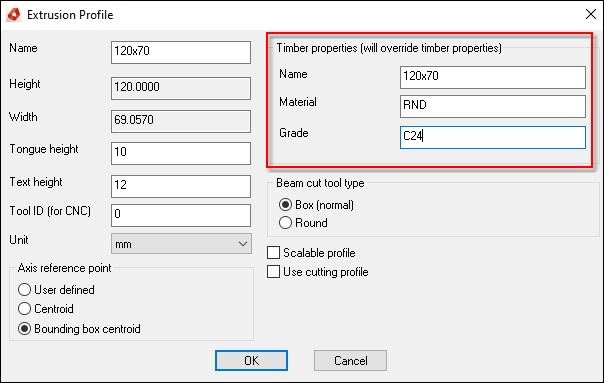
Task: Click the Width field showing 69.0570
Action: (x=181, y=121)
